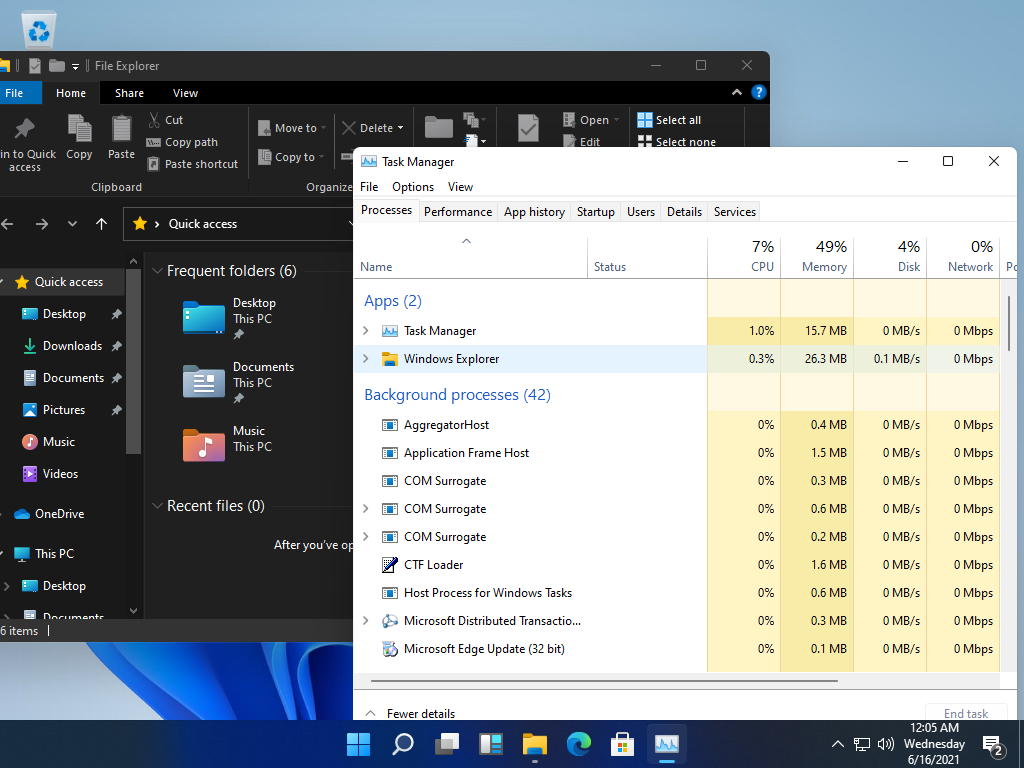
Task: Open Task View on the taskbar
Action: (447, 744)
